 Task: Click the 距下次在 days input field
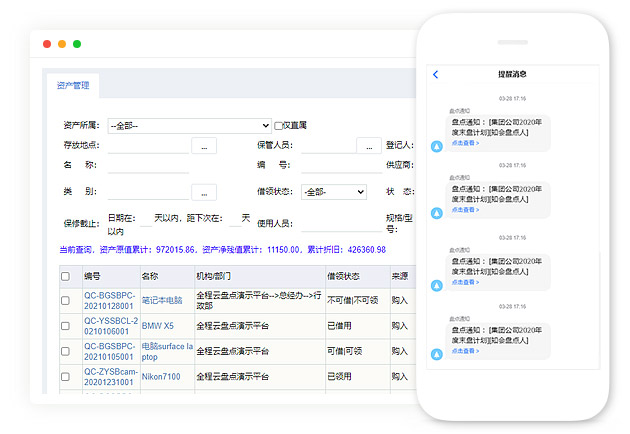coord(235,219)
